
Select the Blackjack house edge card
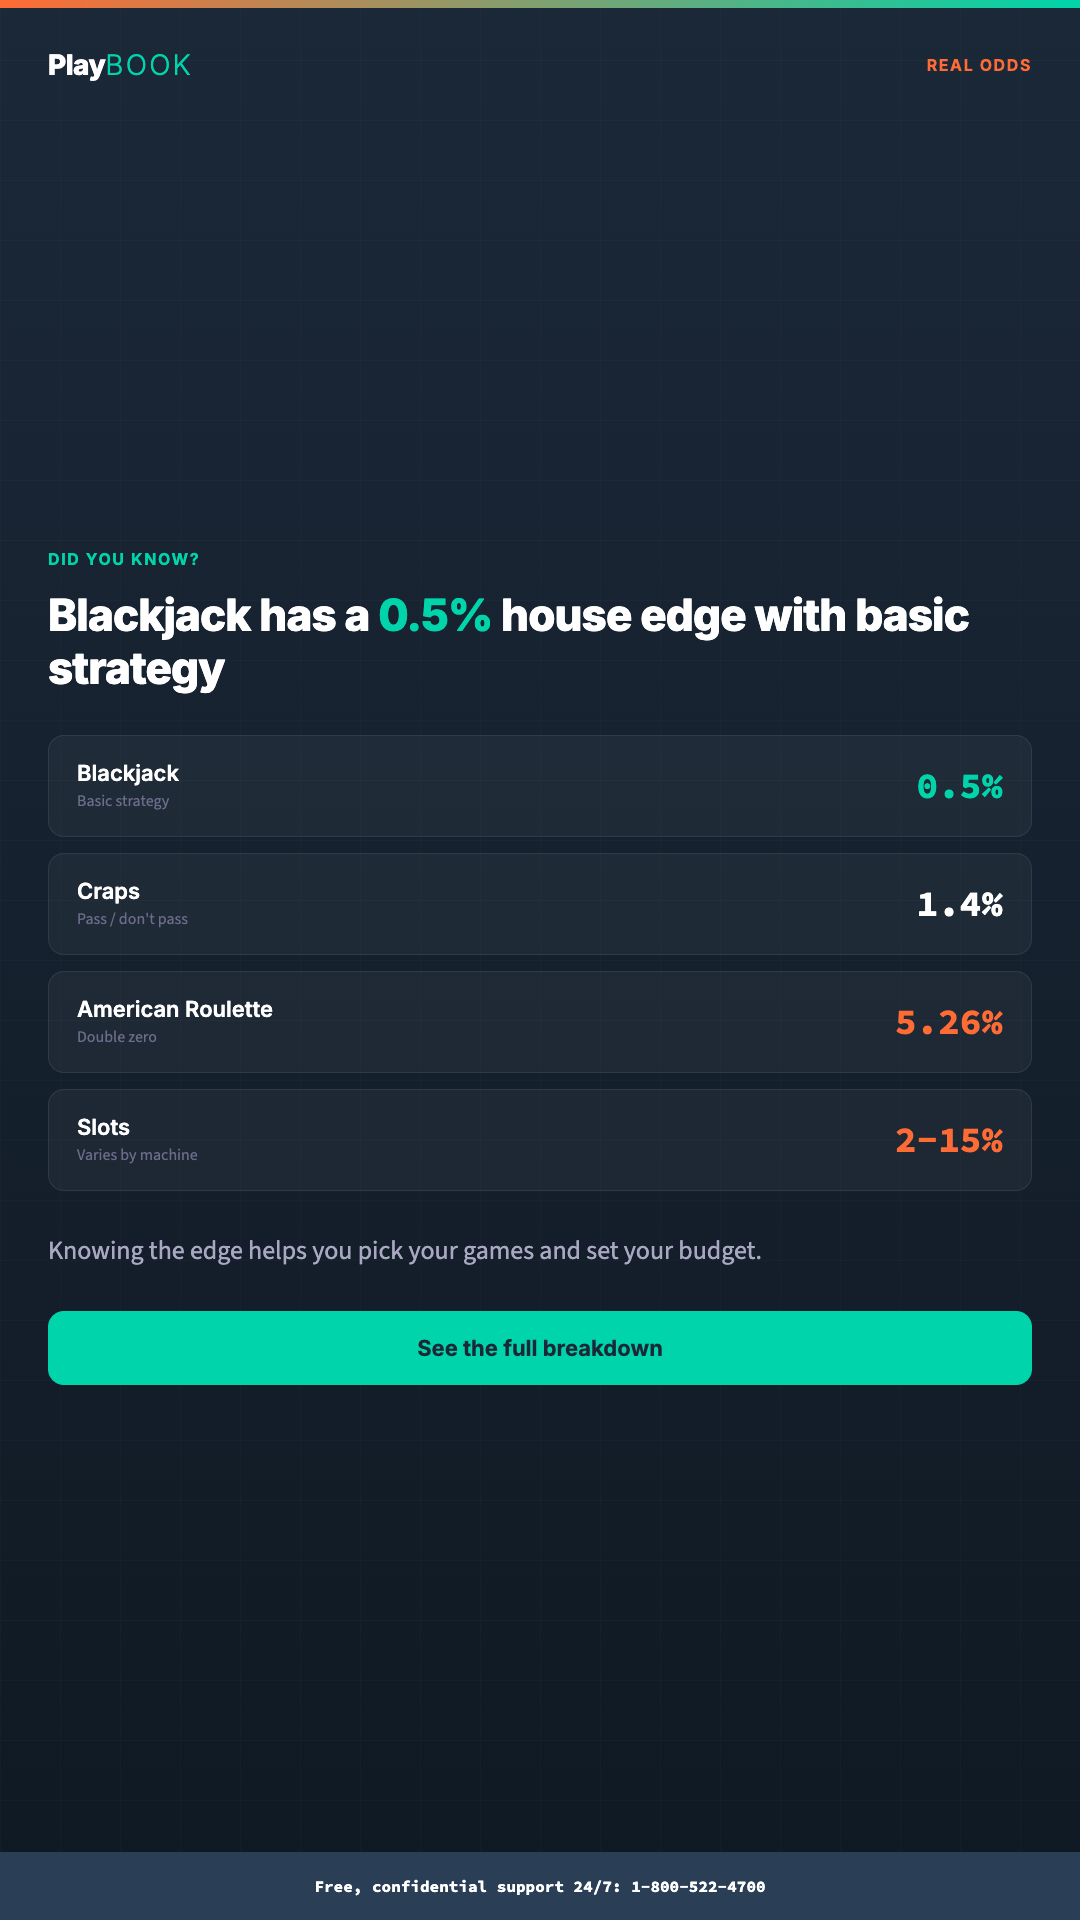pyautogui.click(x=540, y=785)
